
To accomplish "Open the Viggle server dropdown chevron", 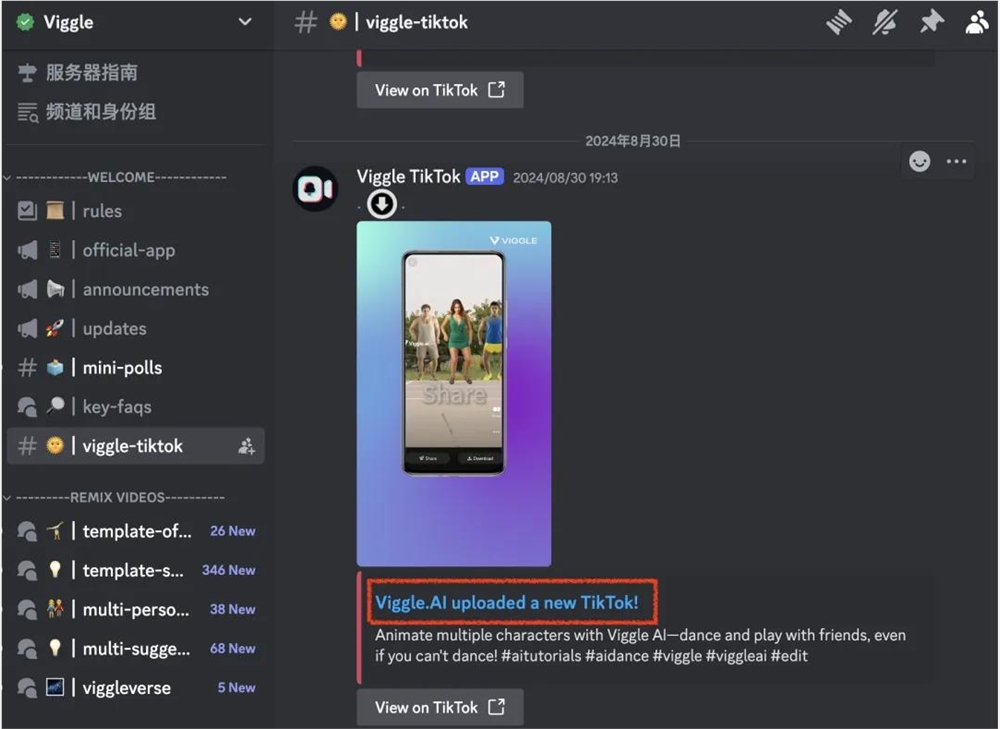I will 245,22.
